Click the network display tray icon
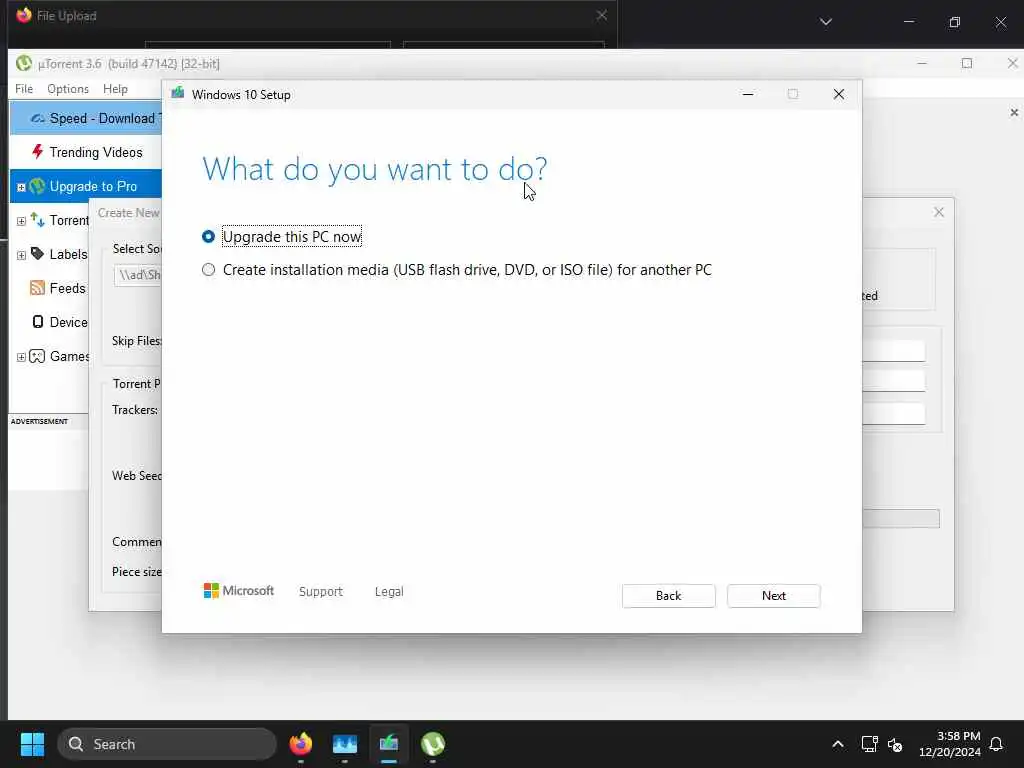Screen dimensions: 1024x768 pyautogui.click(x=869, y=744)
